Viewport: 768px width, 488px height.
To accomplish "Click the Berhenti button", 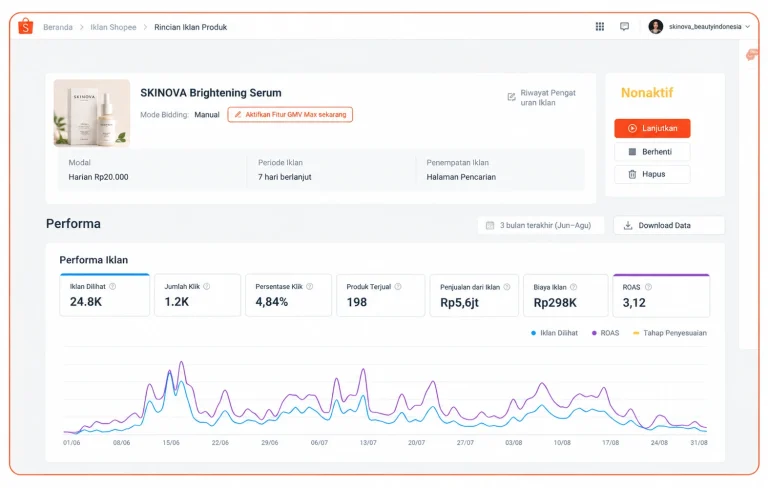I will click(652, 152).
